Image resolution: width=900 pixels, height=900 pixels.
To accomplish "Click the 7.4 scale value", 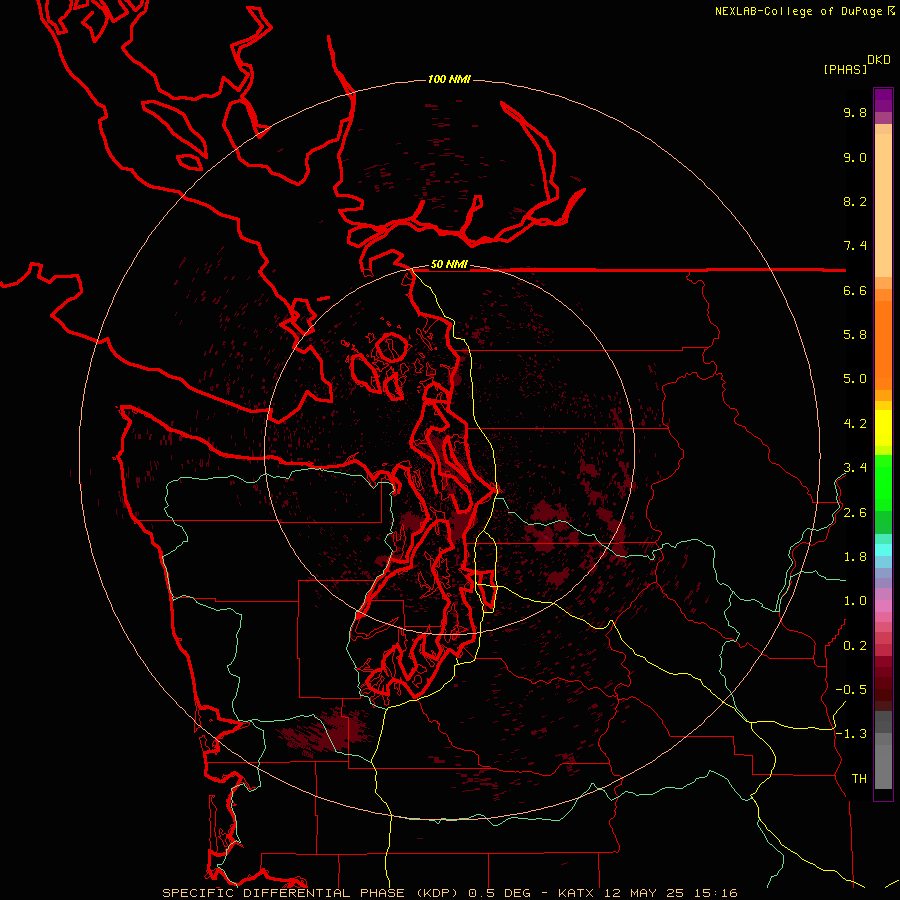I will [x=855, y=246].
